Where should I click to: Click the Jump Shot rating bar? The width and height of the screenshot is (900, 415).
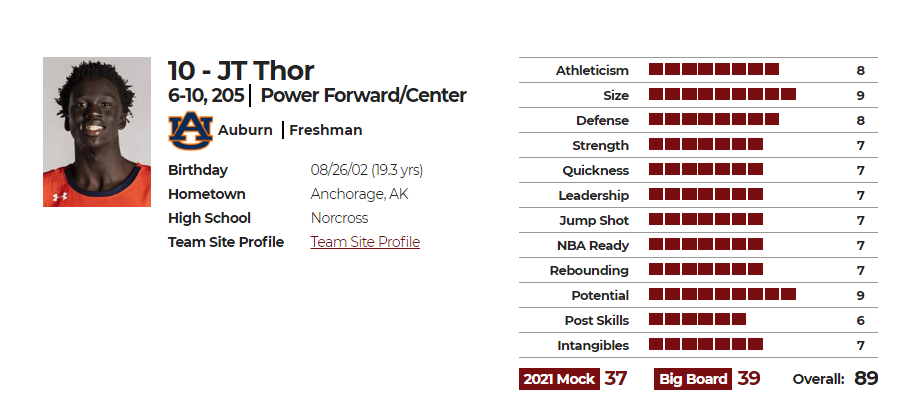click(x=706, y=219)
